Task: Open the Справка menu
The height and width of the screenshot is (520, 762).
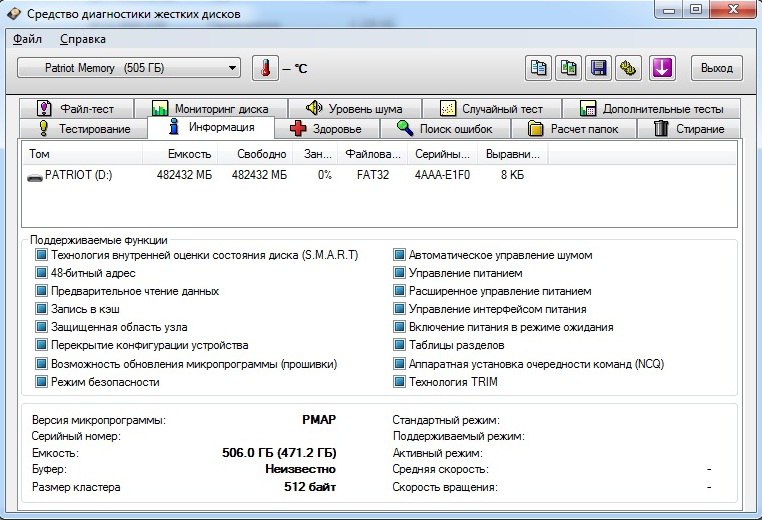Action: [x=82, y=39]
